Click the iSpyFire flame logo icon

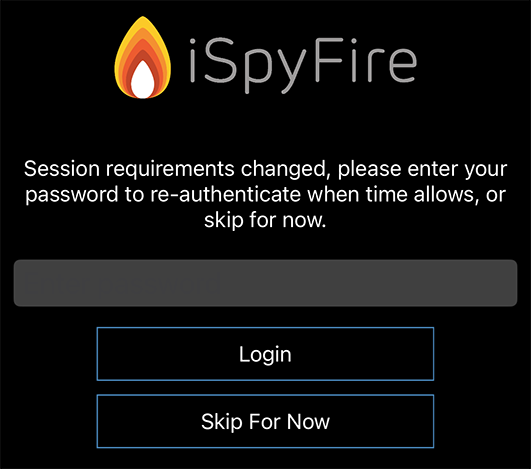(x=143, y=58)
